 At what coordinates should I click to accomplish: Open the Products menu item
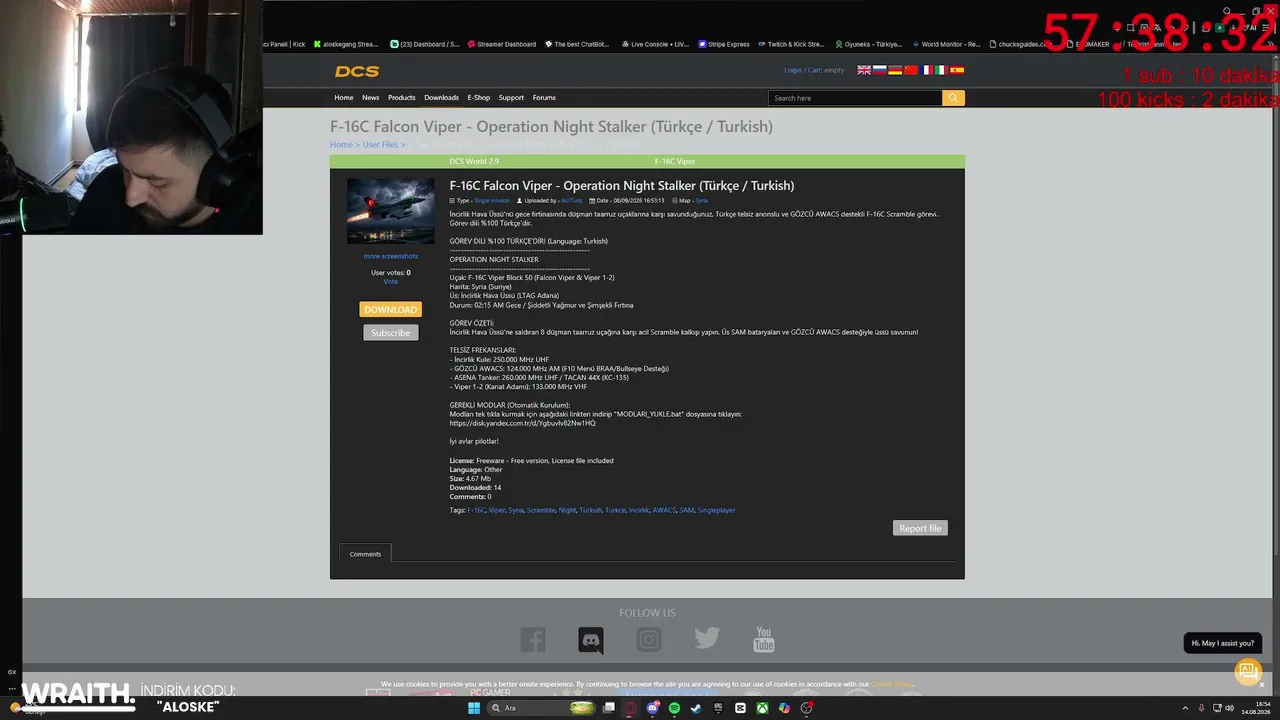click(x=402, y=98)
